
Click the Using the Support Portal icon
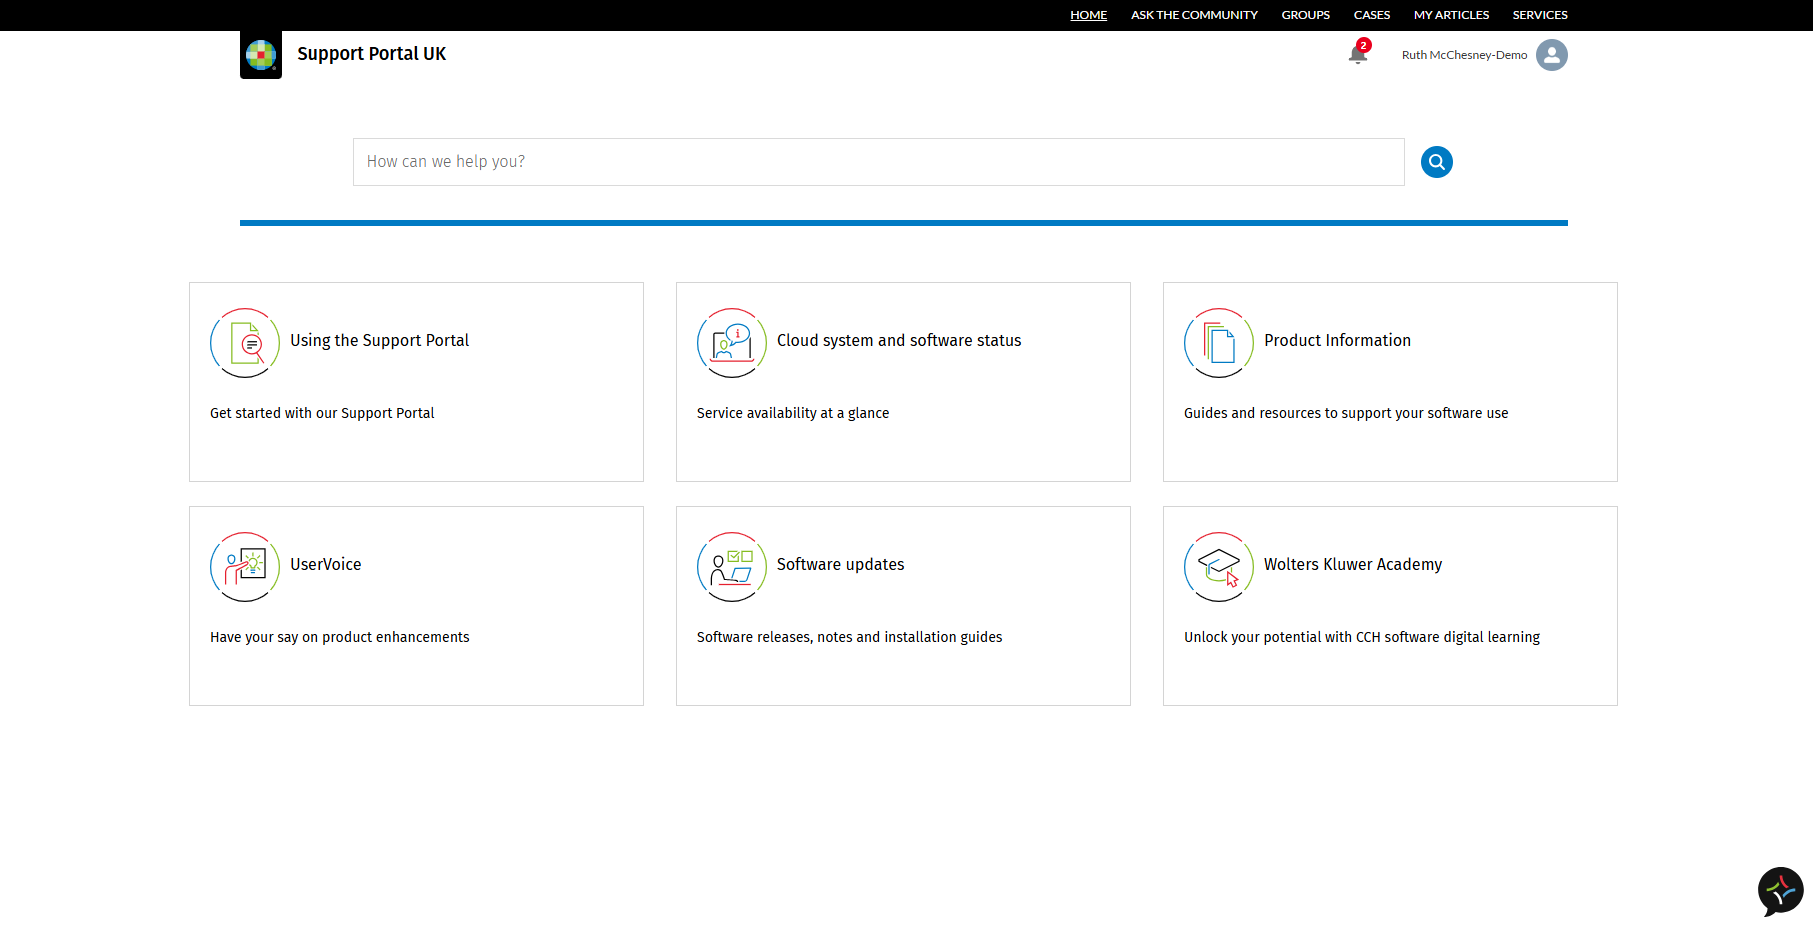(x=245, y=343)
